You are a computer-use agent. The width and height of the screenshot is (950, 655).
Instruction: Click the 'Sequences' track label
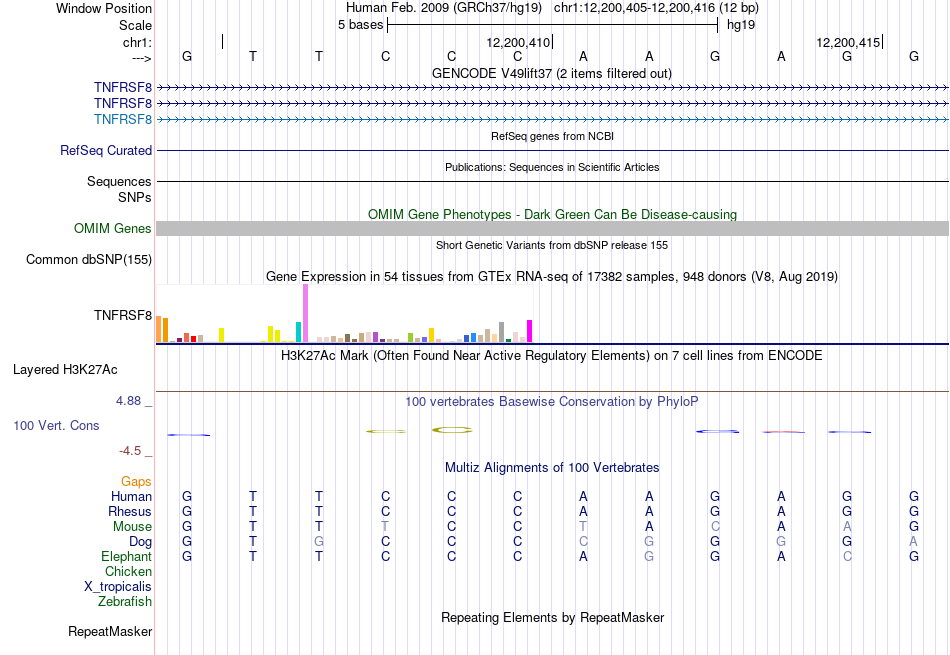point(119,181)
